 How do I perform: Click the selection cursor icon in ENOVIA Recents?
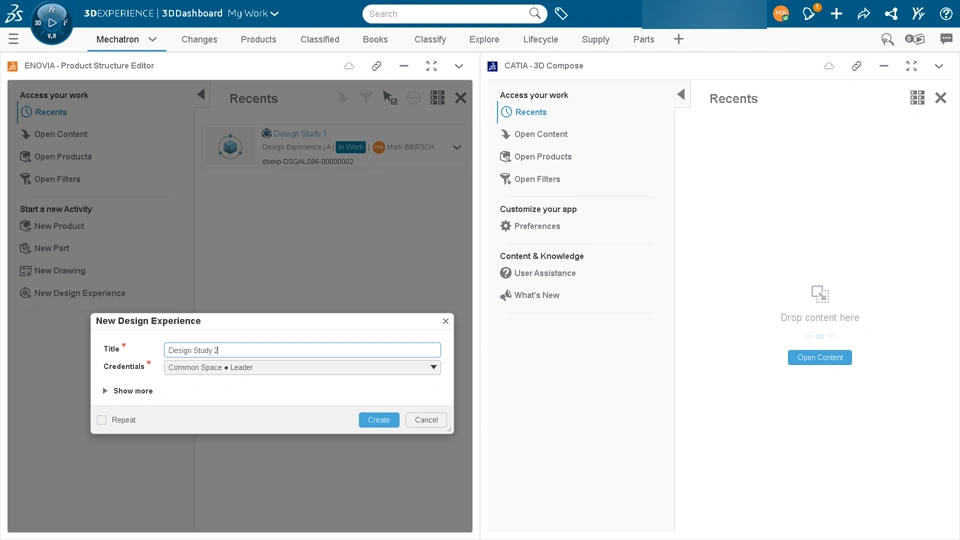(389, 98)
